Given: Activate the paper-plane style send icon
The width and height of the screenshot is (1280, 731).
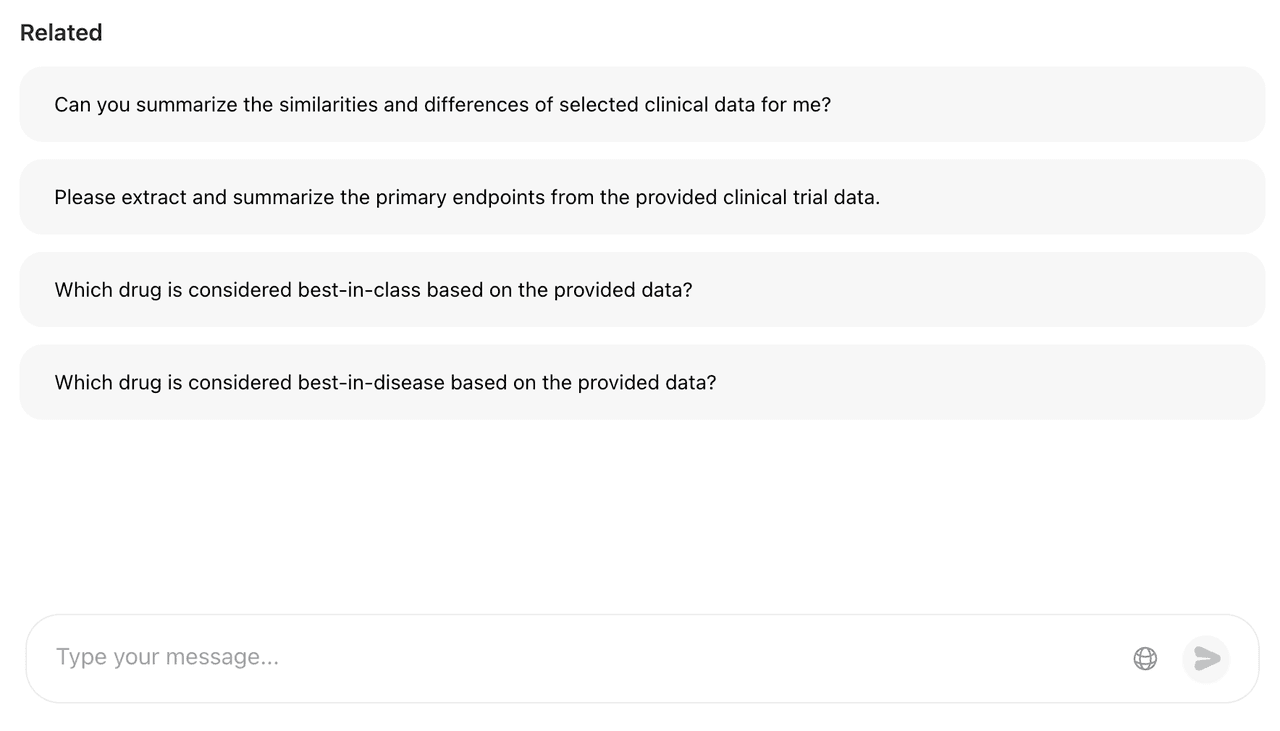Looking at the screenshot, I should (1205, 658).
